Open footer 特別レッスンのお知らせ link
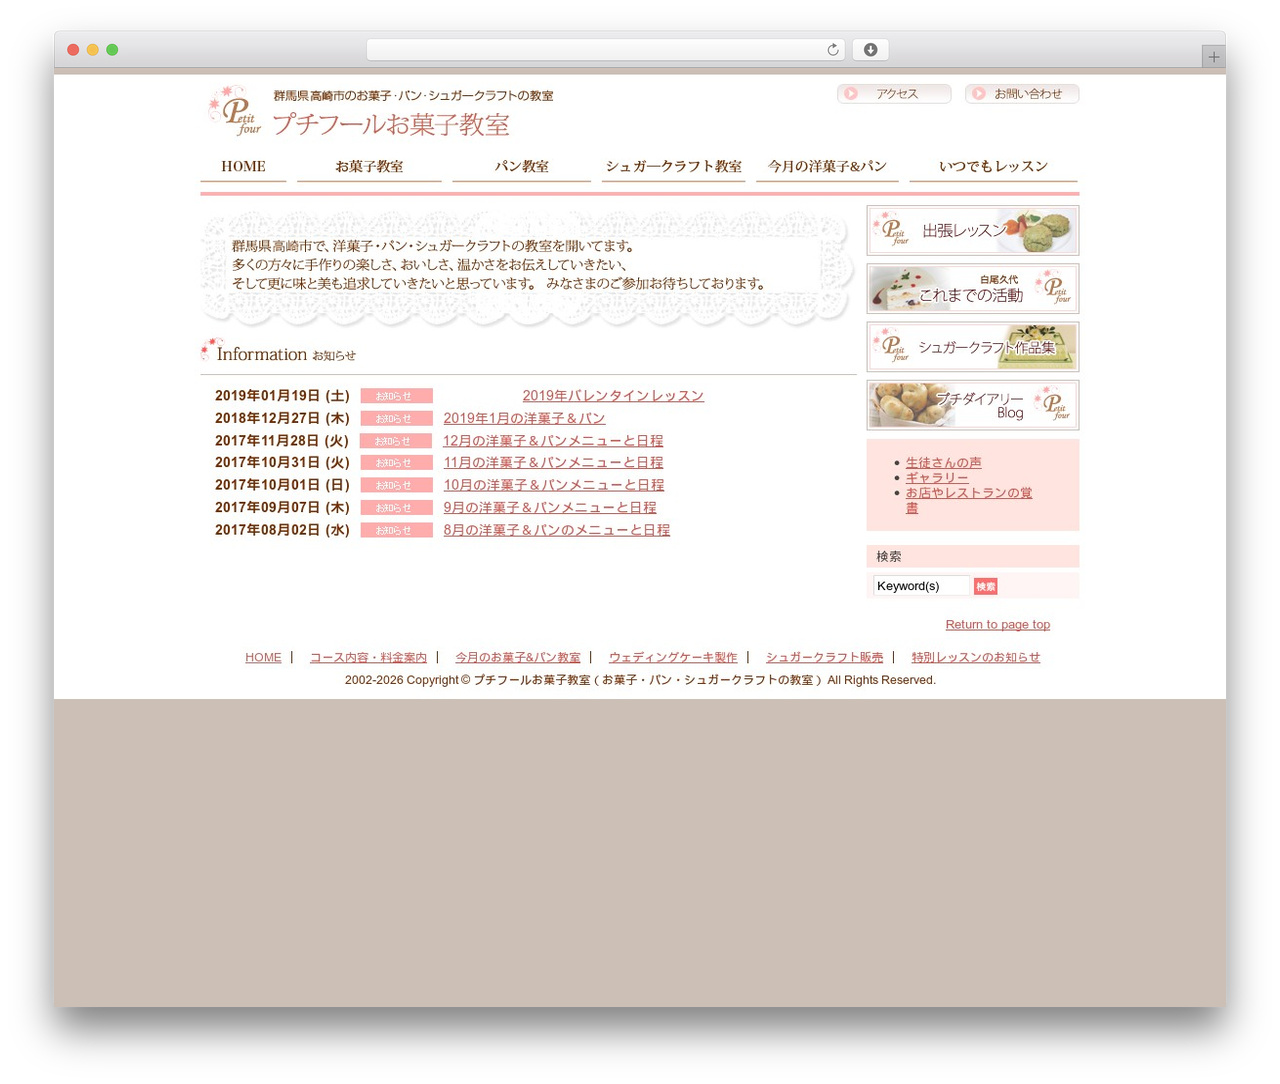Image resolution: width=1280 pixels, height=1084 pixels. tap(975, 658)
